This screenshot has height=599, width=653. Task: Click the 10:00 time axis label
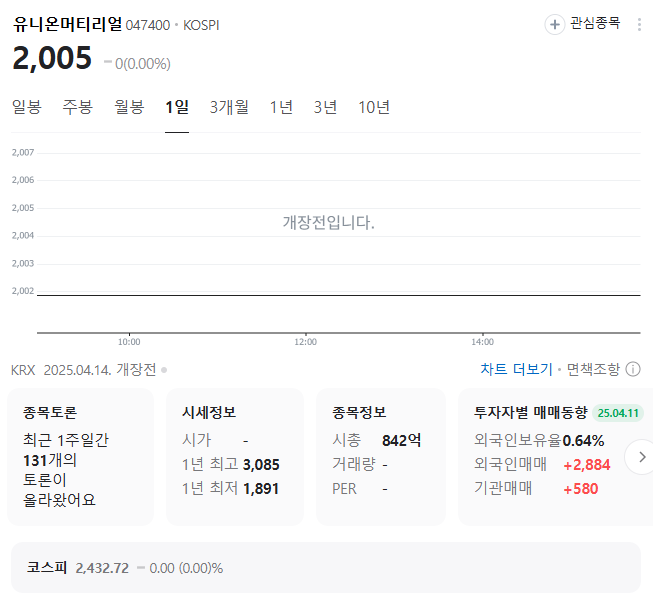[x=129, y=342]
